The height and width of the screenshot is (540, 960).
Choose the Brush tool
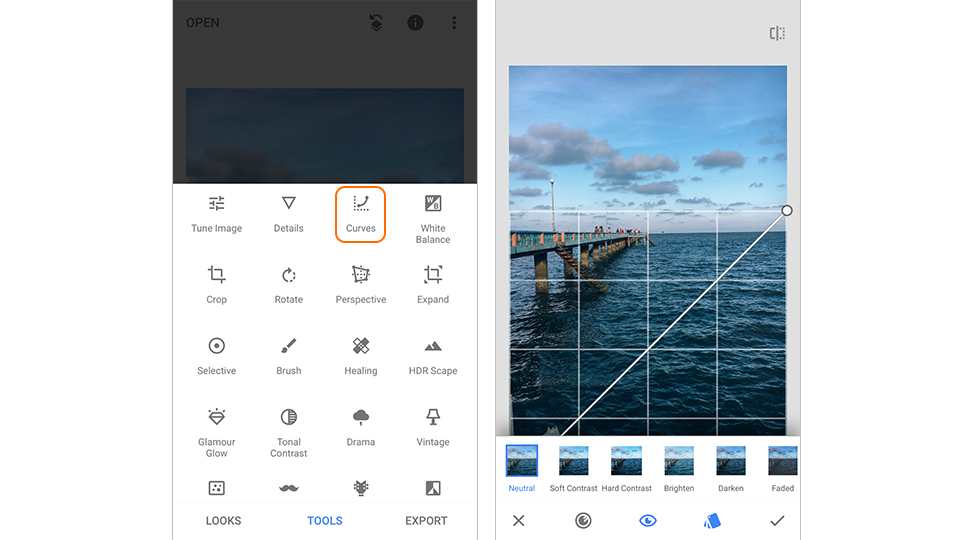pyautogui.click(x=288, y=356)
